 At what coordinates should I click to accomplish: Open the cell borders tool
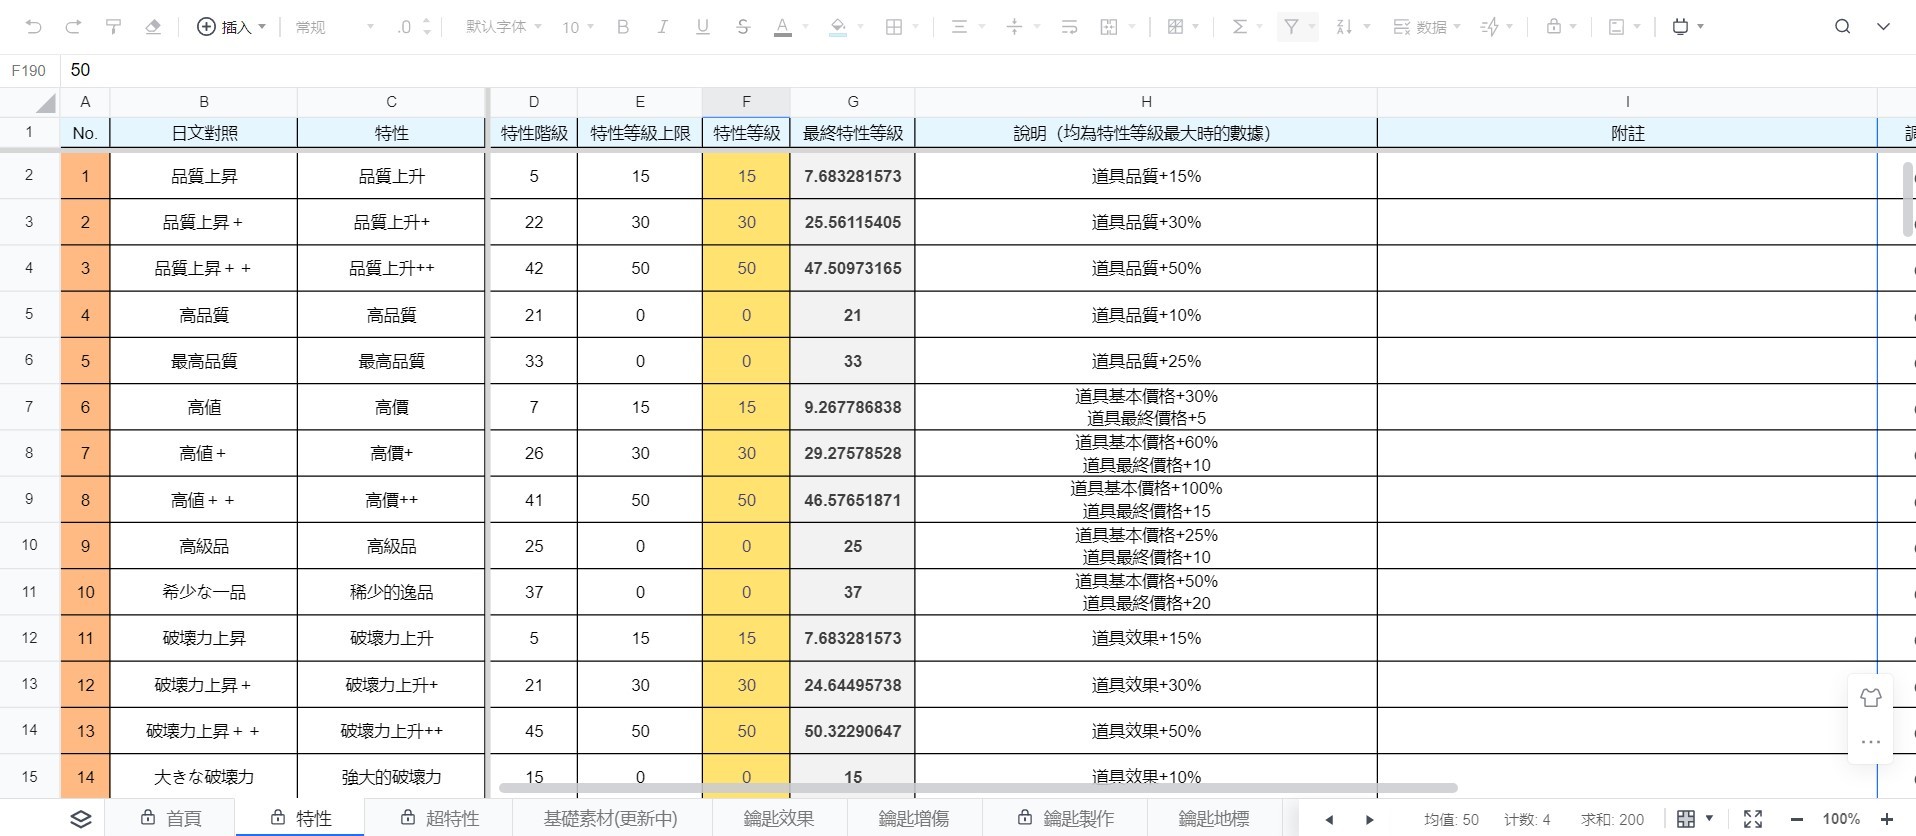[x=894, y=27]
